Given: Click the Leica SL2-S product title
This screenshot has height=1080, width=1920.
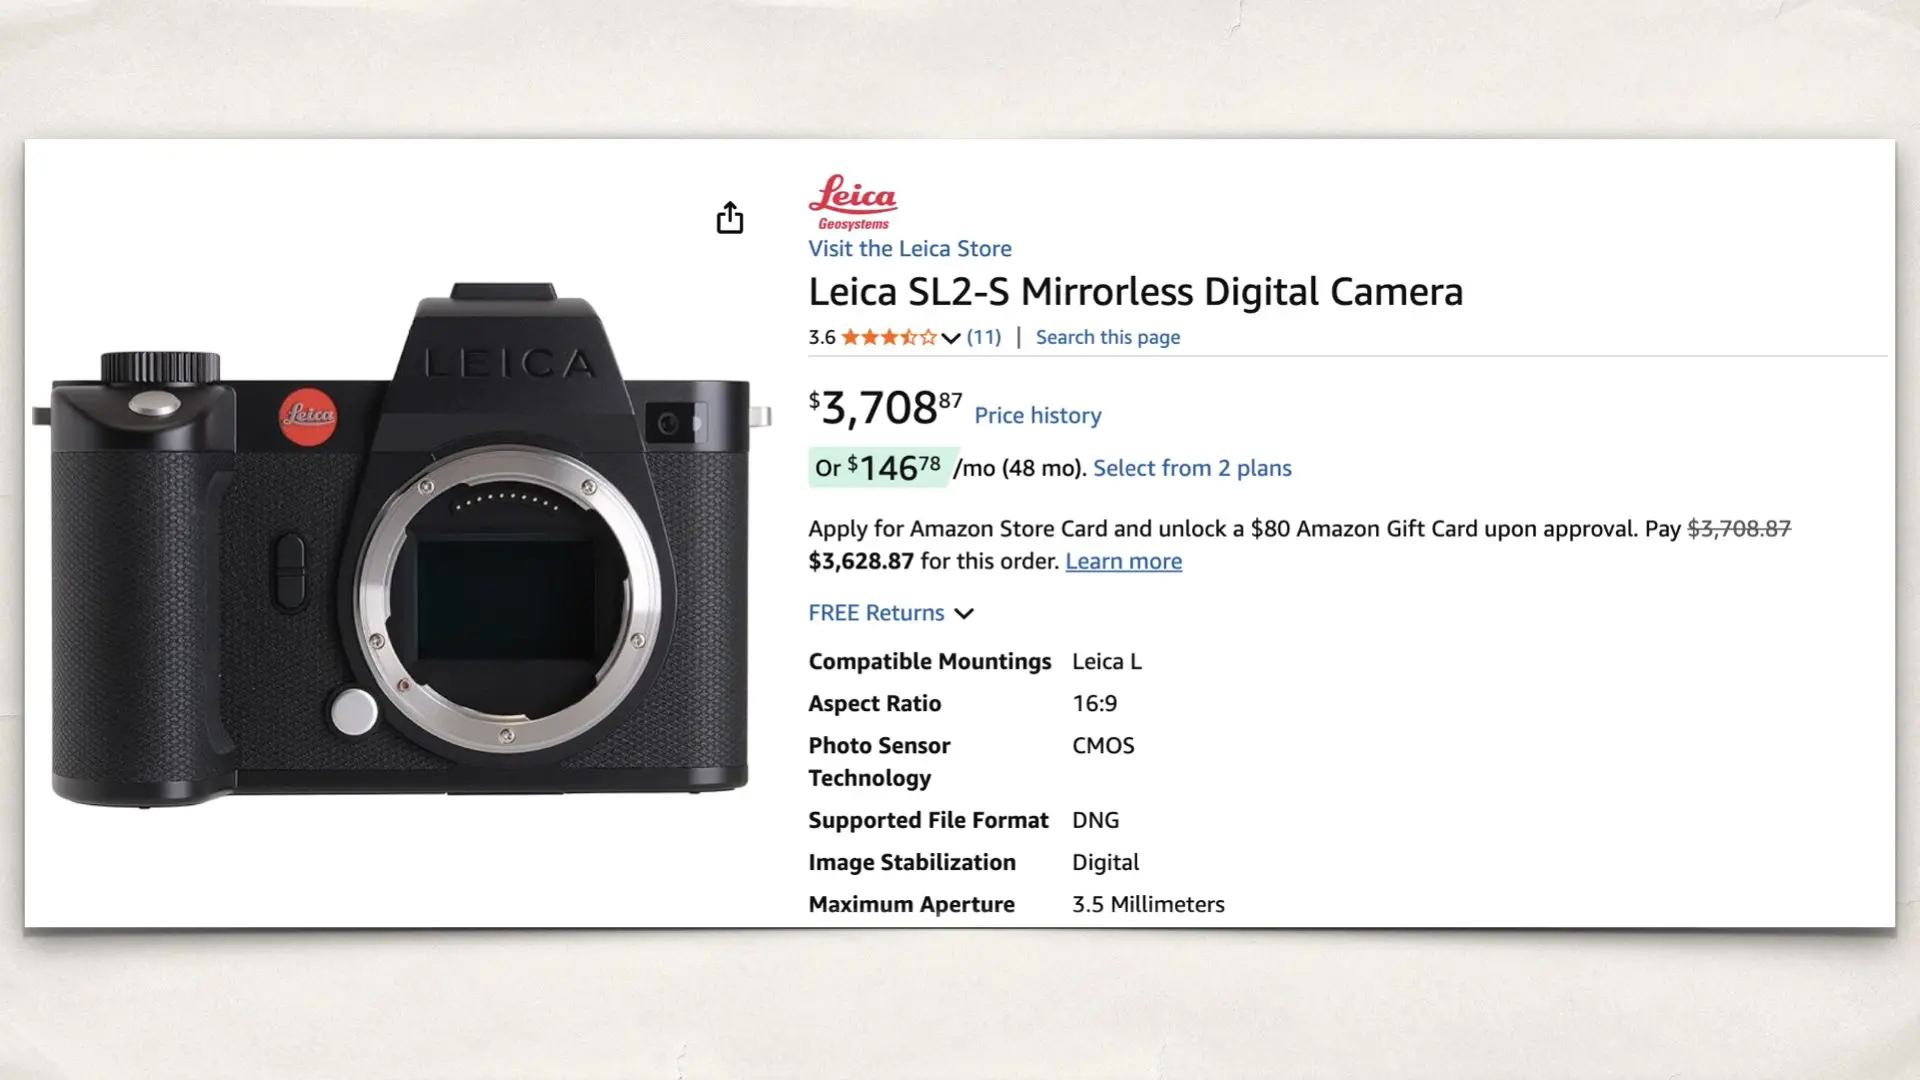Looking at the screenshot, I should click(x=1136, y=292).
